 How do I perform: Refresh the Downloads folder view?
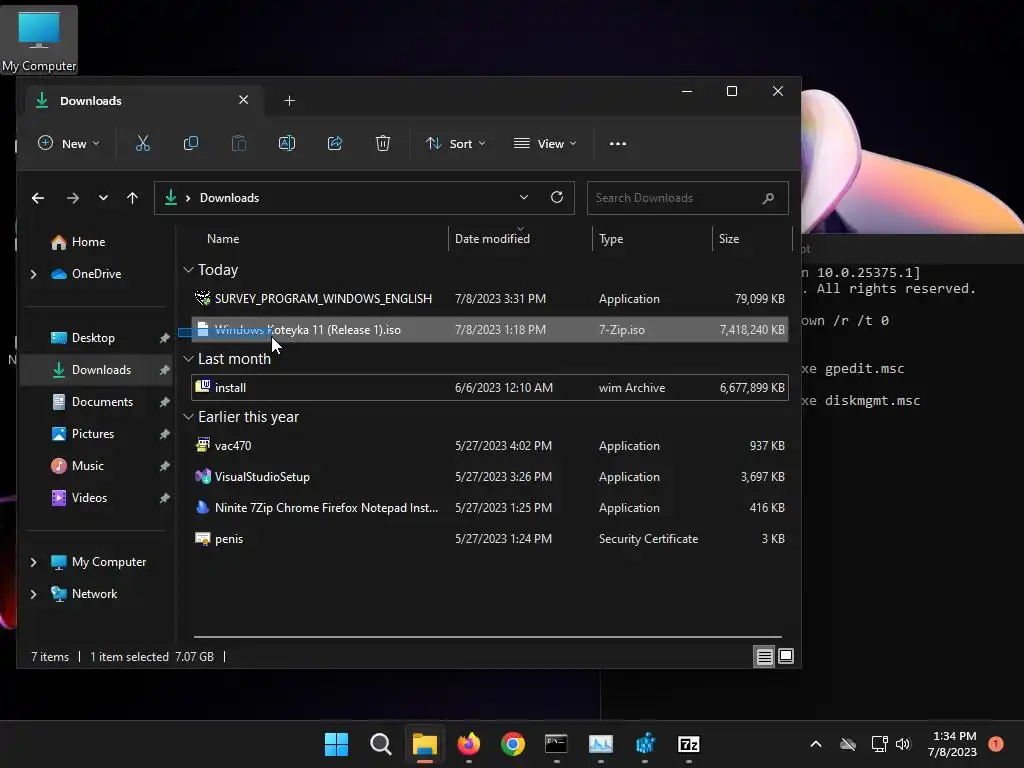click(557, 197)
